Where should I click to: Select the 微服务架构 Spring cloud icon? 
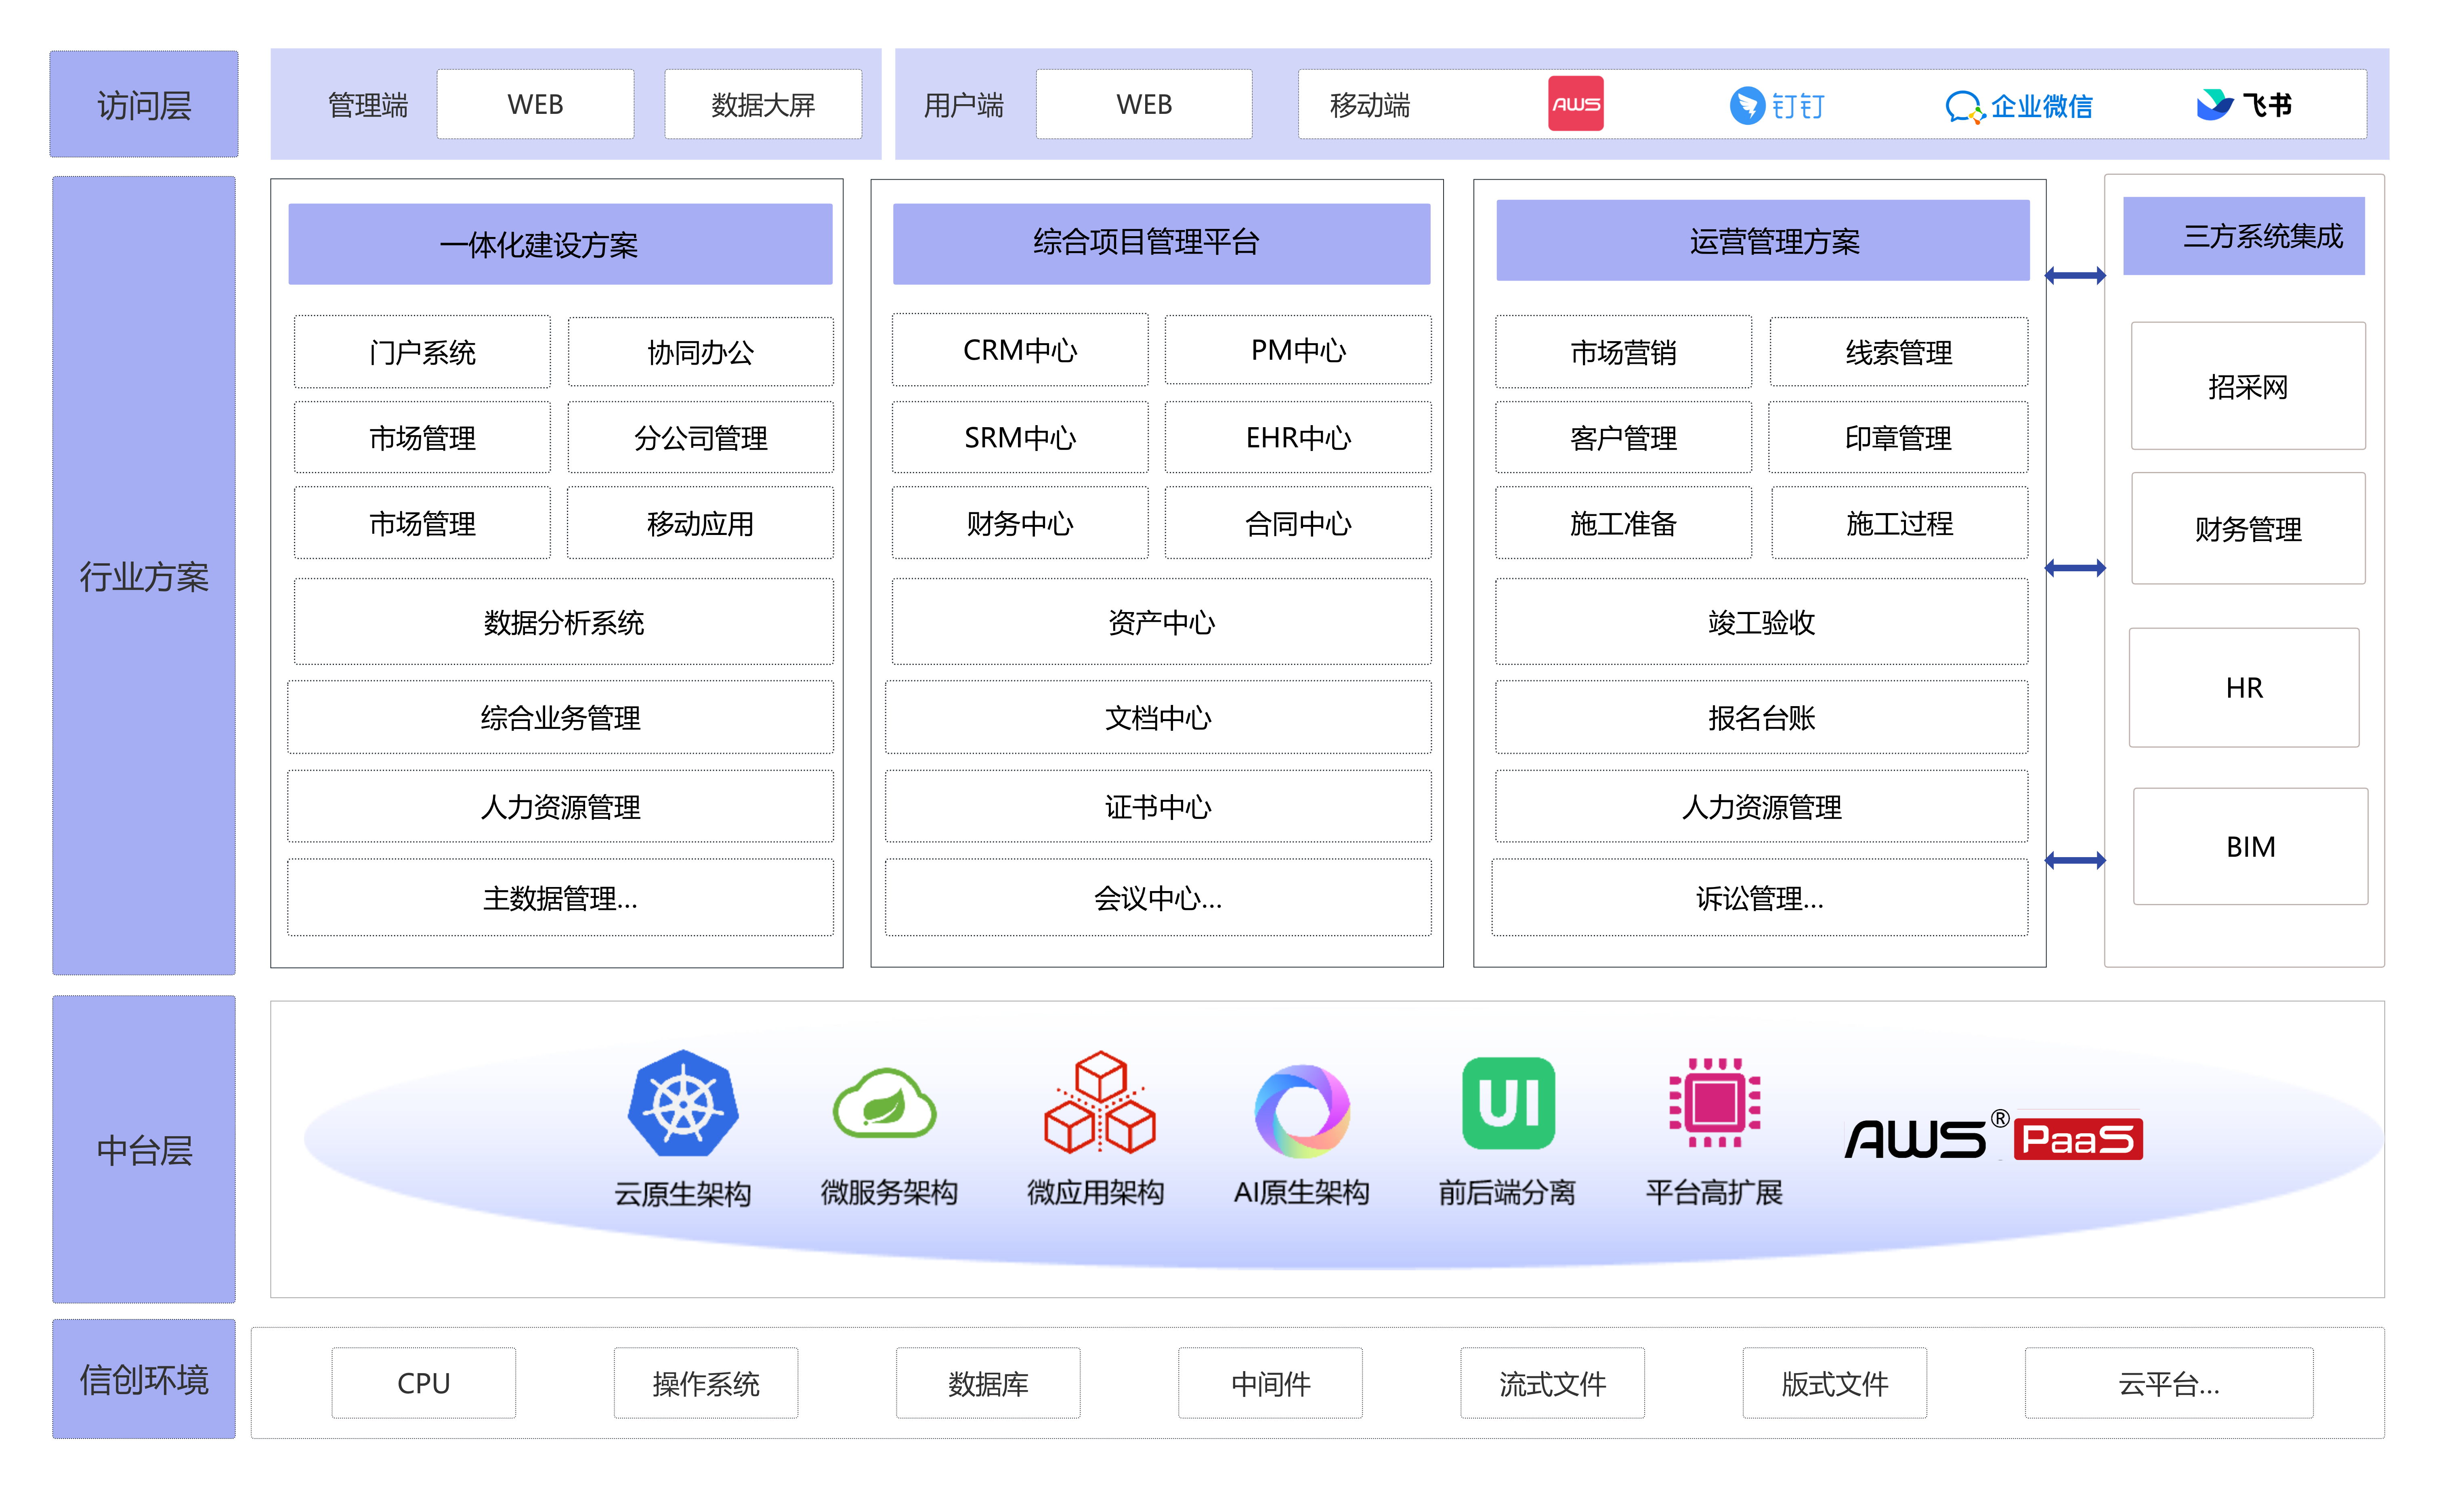click(885, 1104)
